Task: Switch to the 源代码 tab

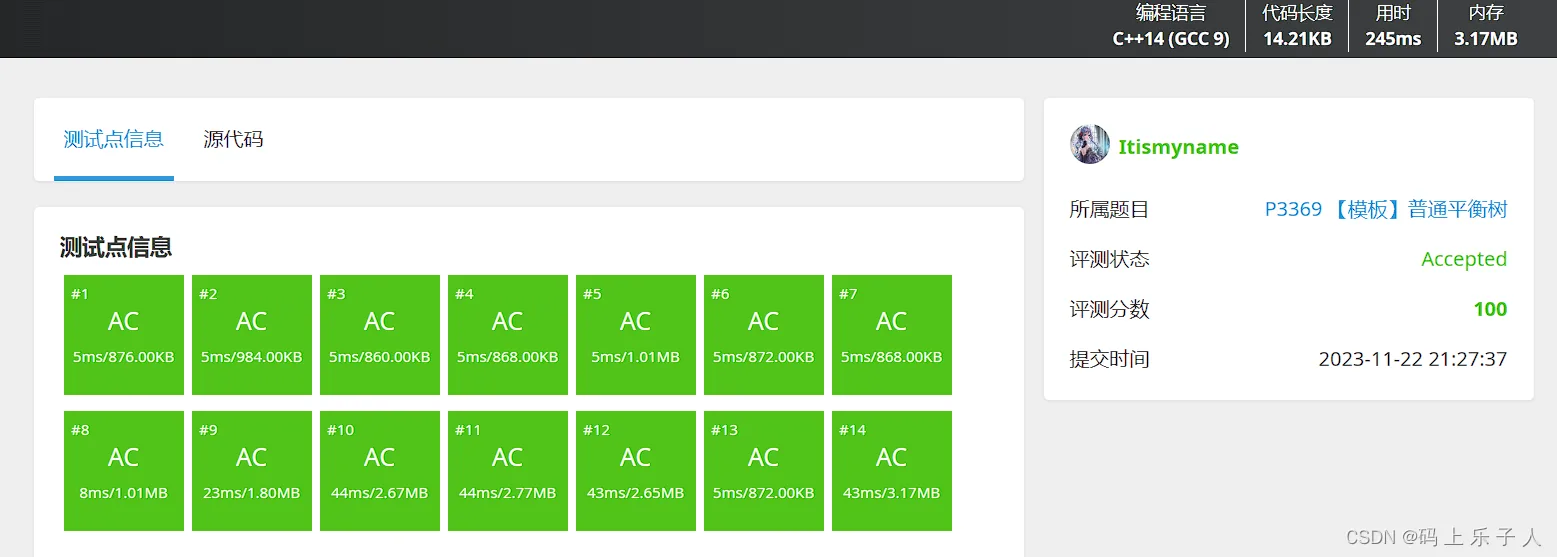Action: click(x=233, y=139)
